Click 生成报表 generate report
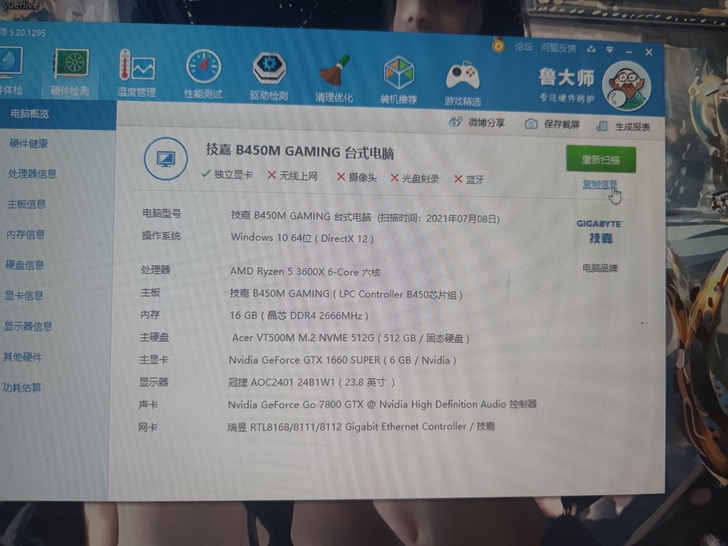This screenshot has width=728, height=546. click(623, 126)
